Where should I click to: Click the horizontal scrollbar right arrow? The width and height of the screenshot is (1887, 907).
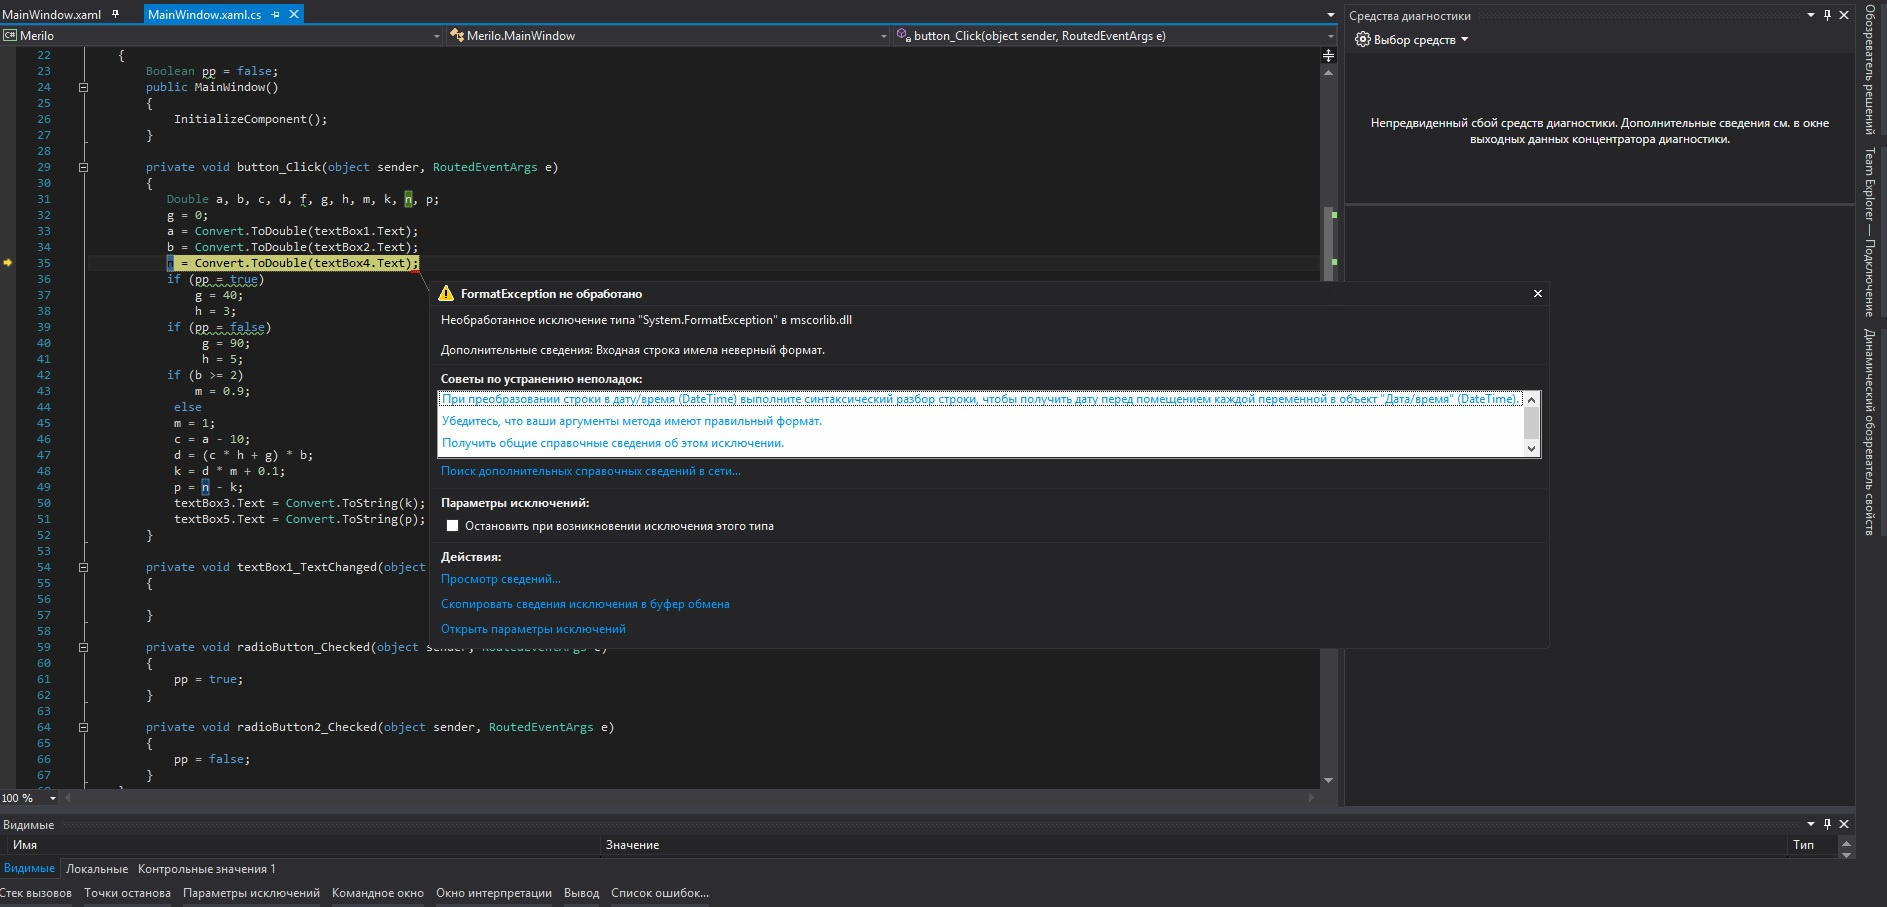tap(1312, 798)
